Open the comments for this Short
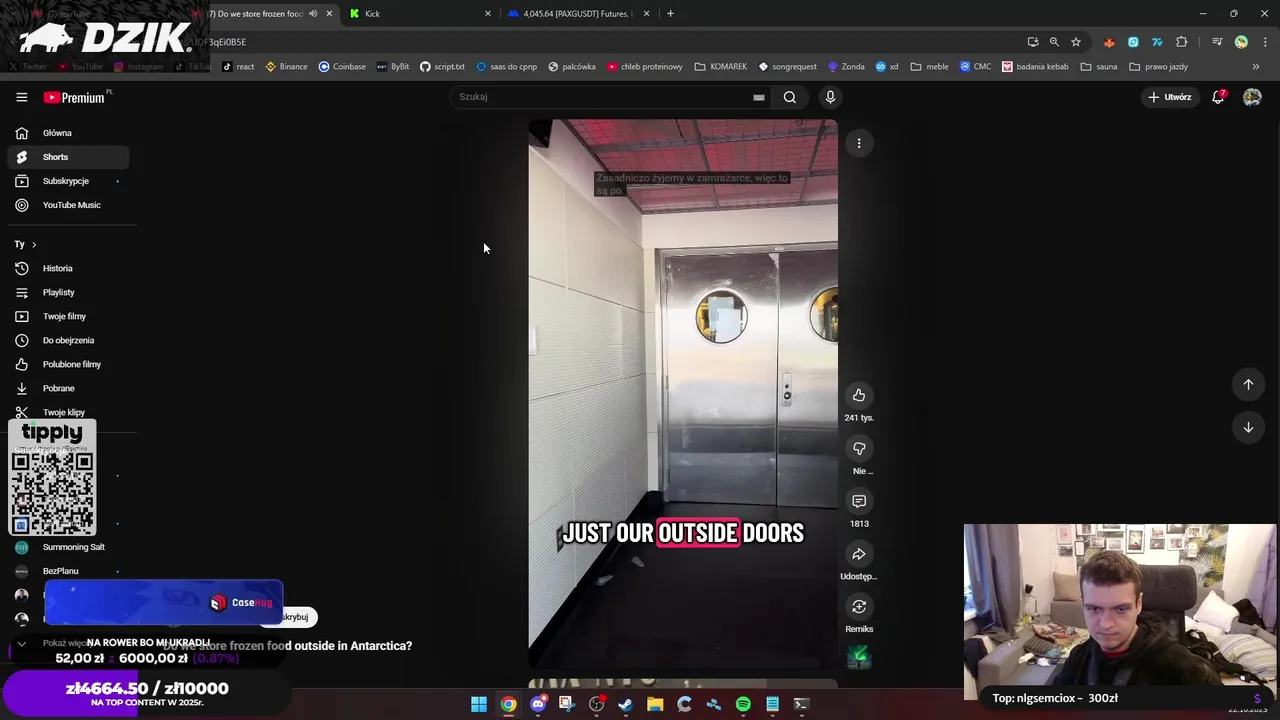The height and width of the screenshot is (720, 1280). pyautogui.click(x=859, y=501)
